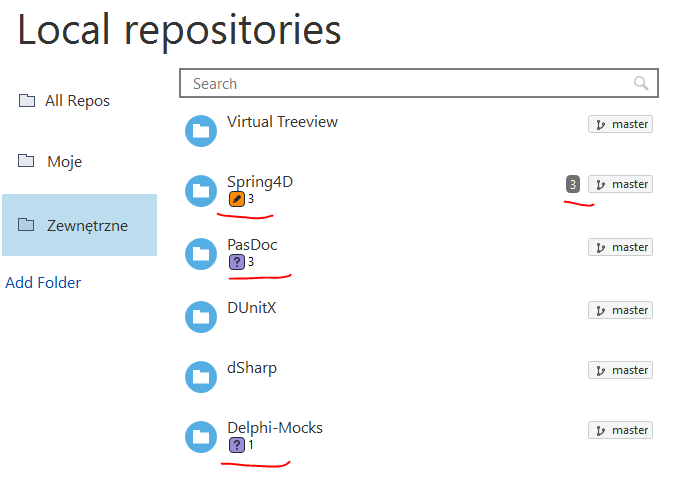
Task: Open the Spring4D repository name
Action: (x=260, y=182)
